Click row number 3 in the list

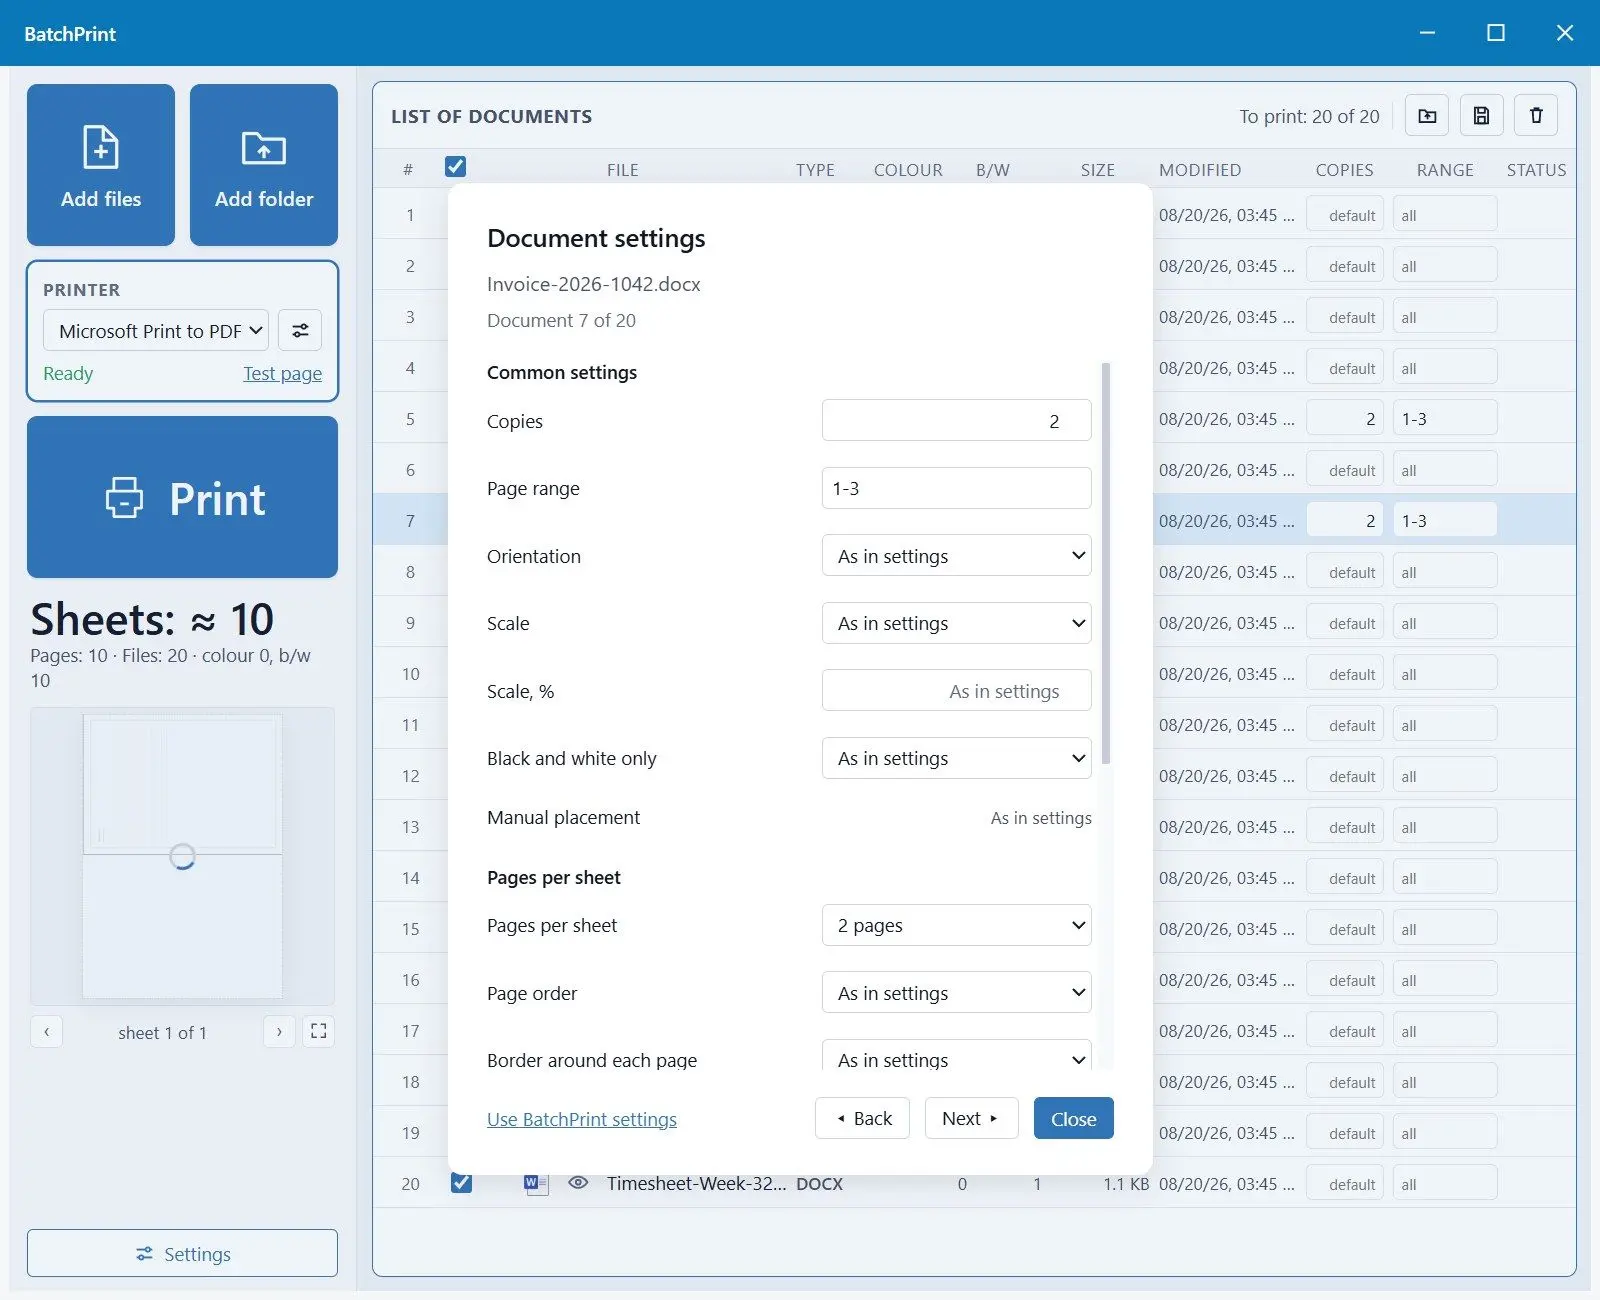tap(410, 316)
